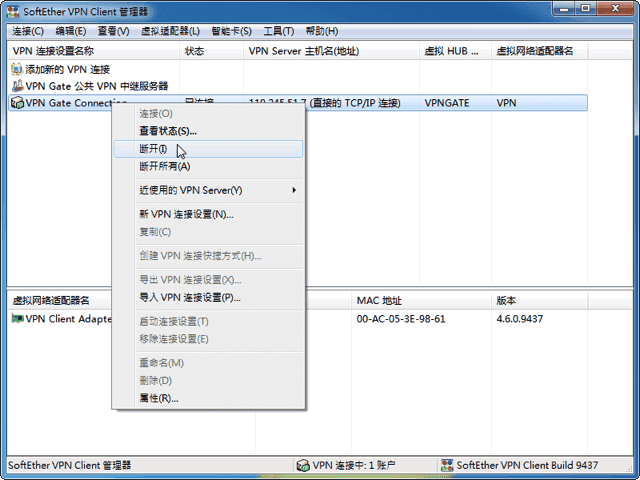Minimize the SoftEther VPN Client window

(564, 8)
